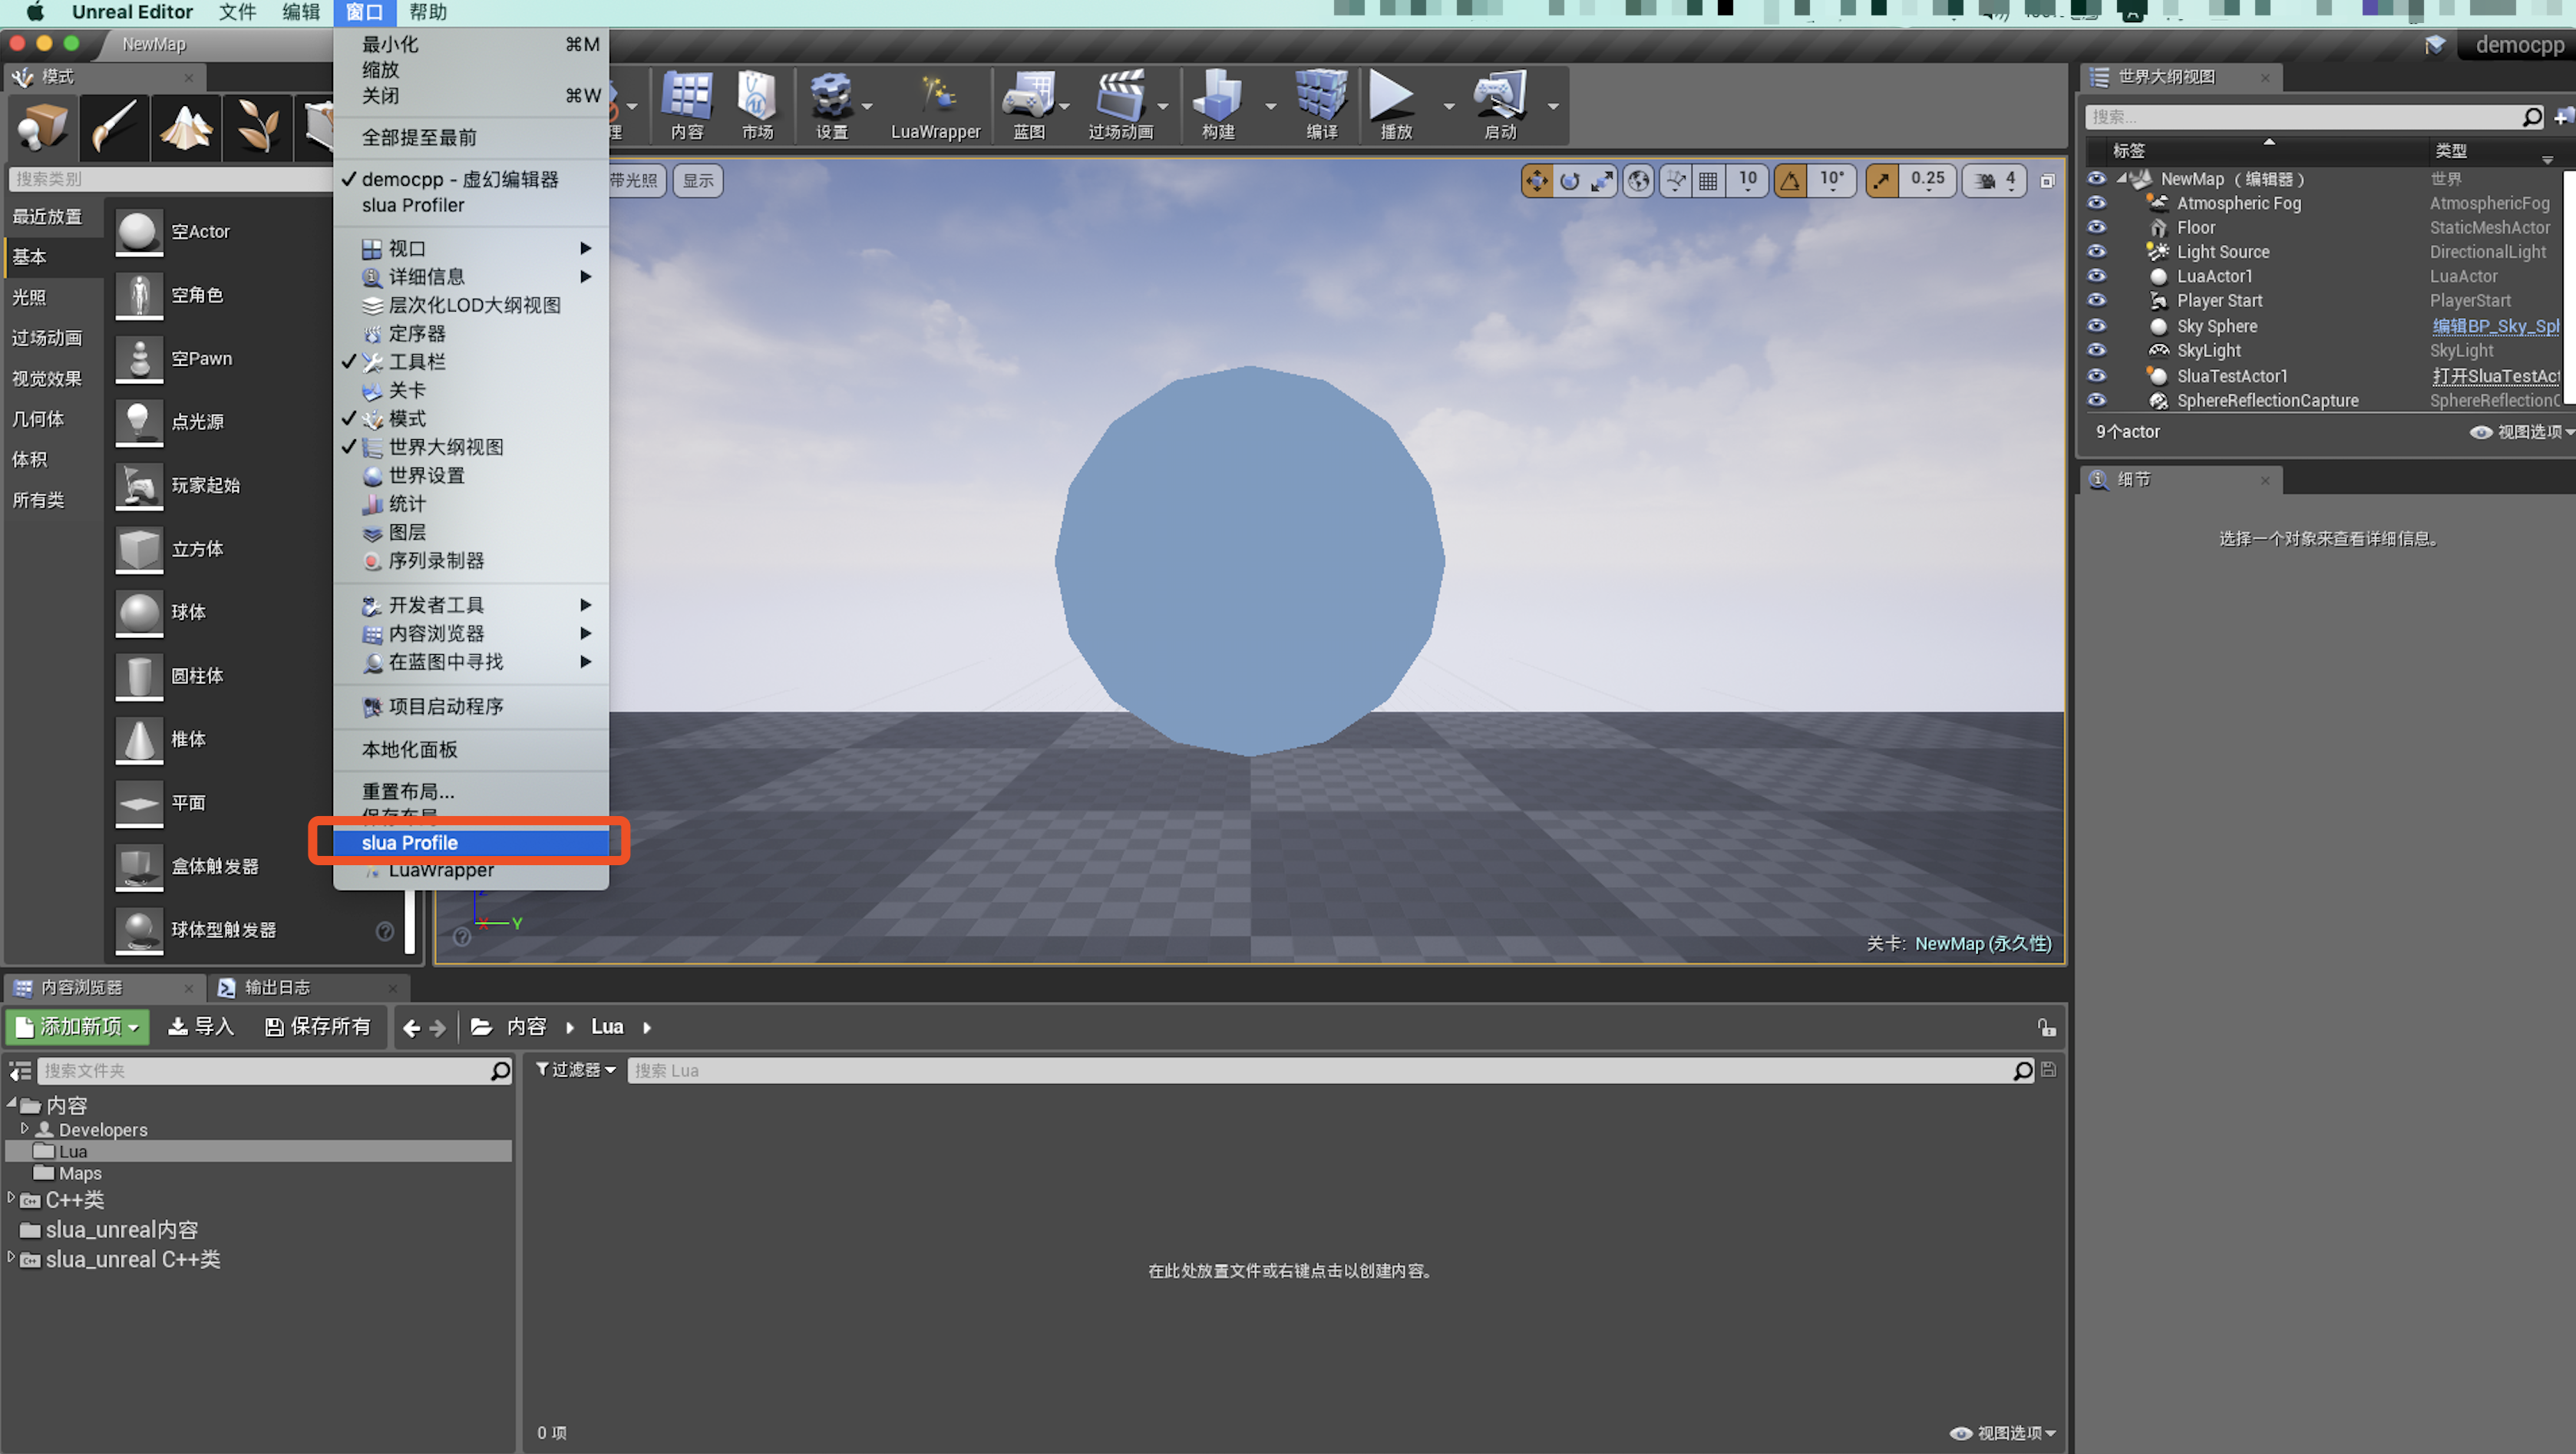
Task: Open the 内容 toolbar button
Action: point(686,106)
